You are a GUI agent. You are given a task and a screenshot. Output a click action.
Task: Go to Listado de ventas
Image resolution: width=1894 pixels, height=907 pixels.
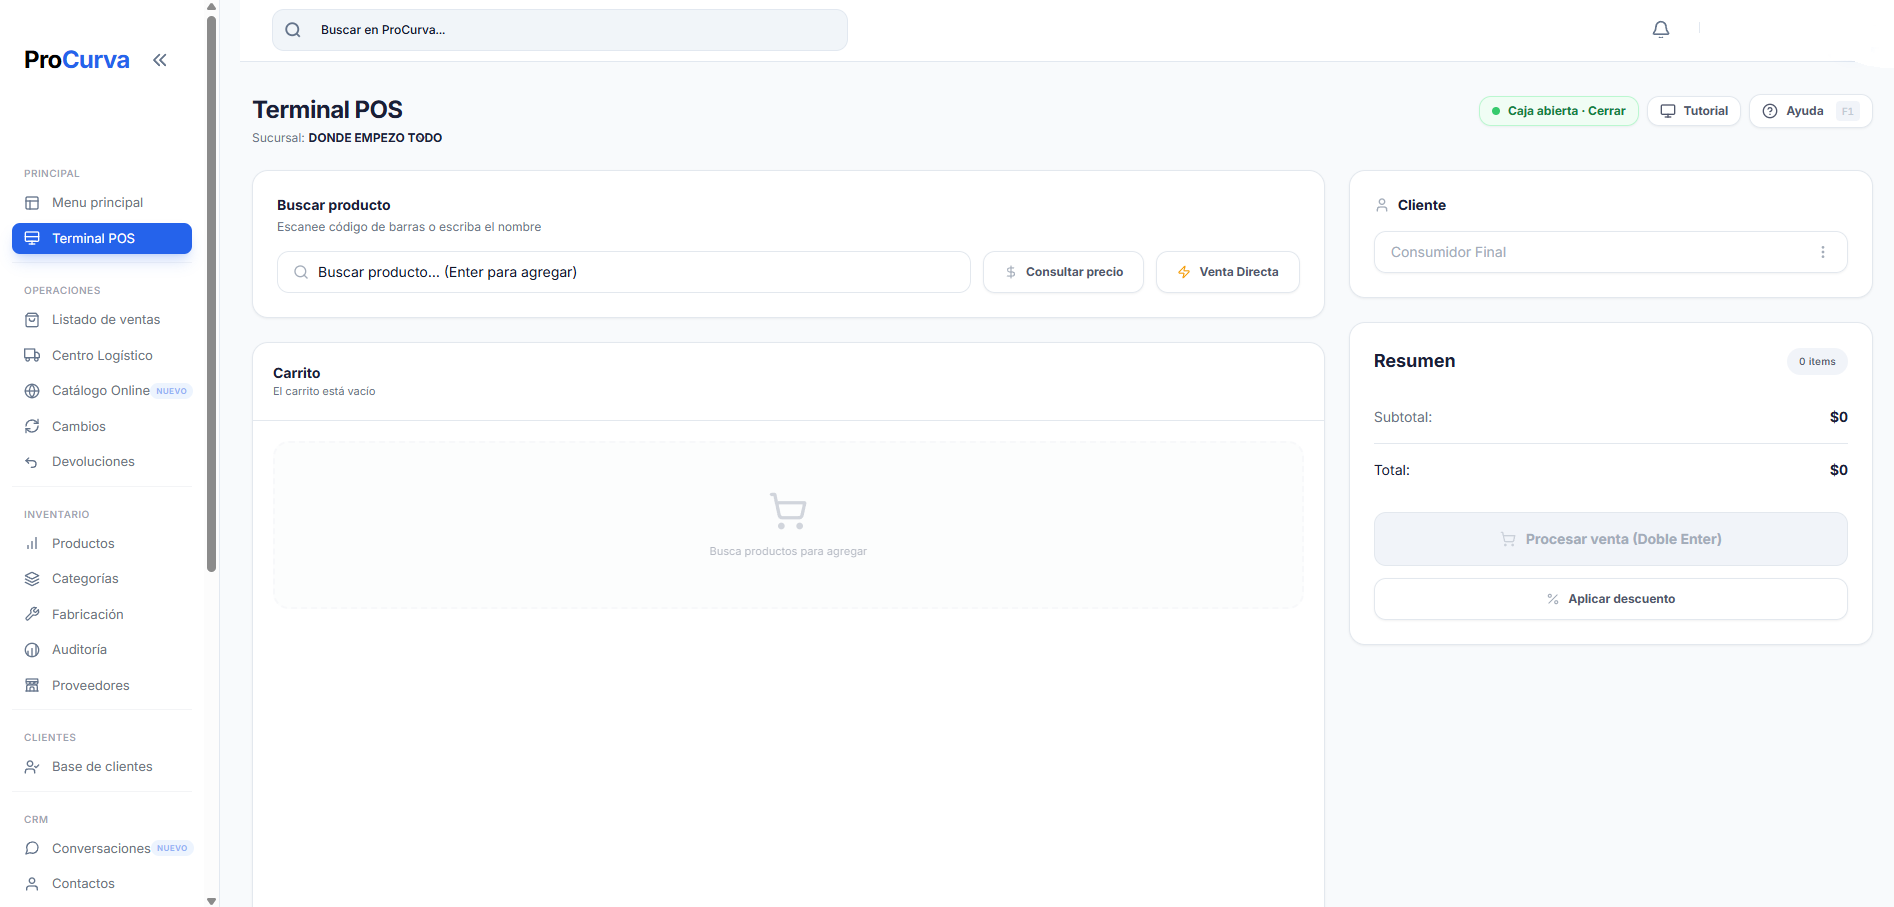pyautogui.click(x=102, y=320)
